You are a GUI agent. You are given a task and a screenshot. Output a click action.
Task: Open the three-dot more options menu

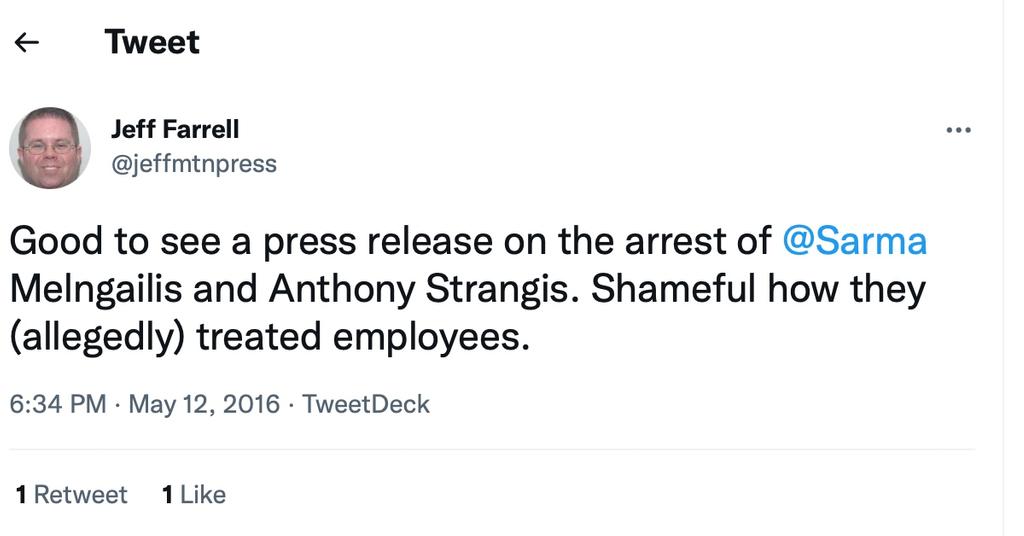coord(958,130)
